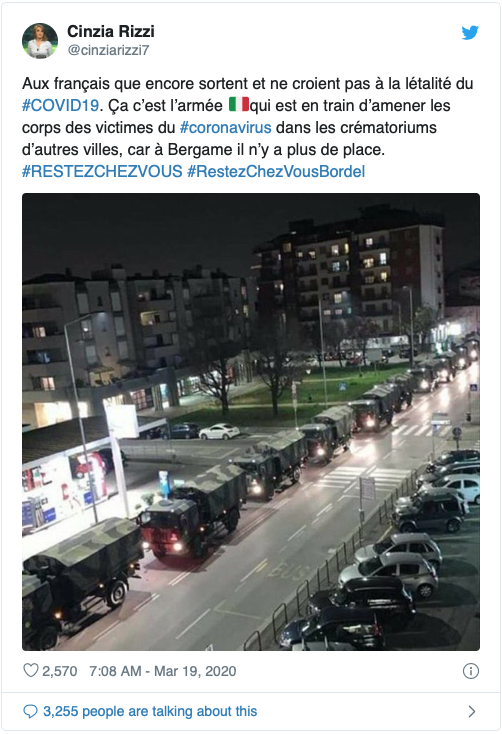Open the #coronavirus hashtag link
Screen dimensions: 502x734
226,127
